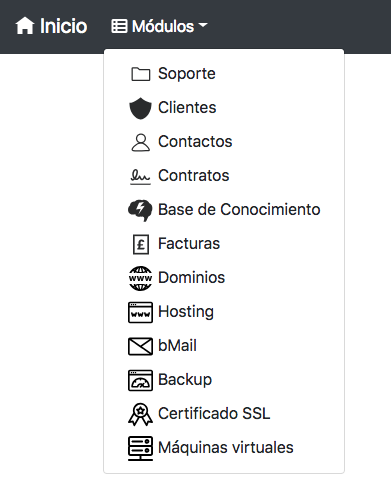Click the home icon beside Inicio
Image resolution: width=391 pixels, height=500 pixels.
point(25,26)
